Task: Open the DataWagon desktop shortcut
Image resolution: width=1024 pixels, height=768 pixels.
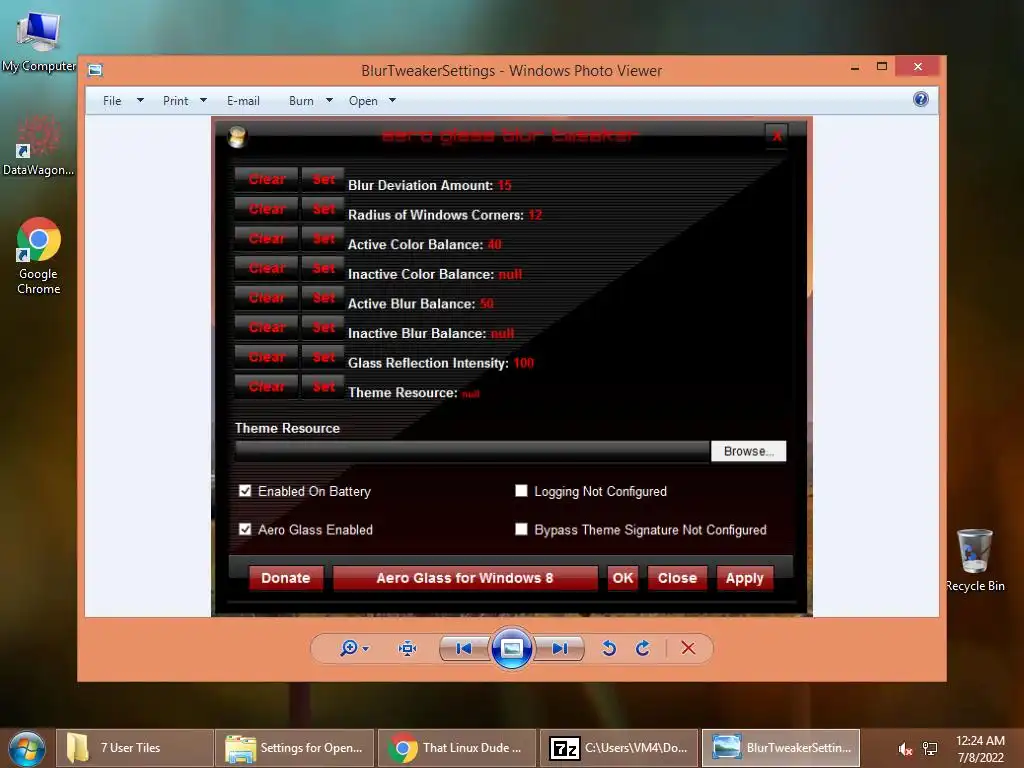Action: tap(39, 145)
